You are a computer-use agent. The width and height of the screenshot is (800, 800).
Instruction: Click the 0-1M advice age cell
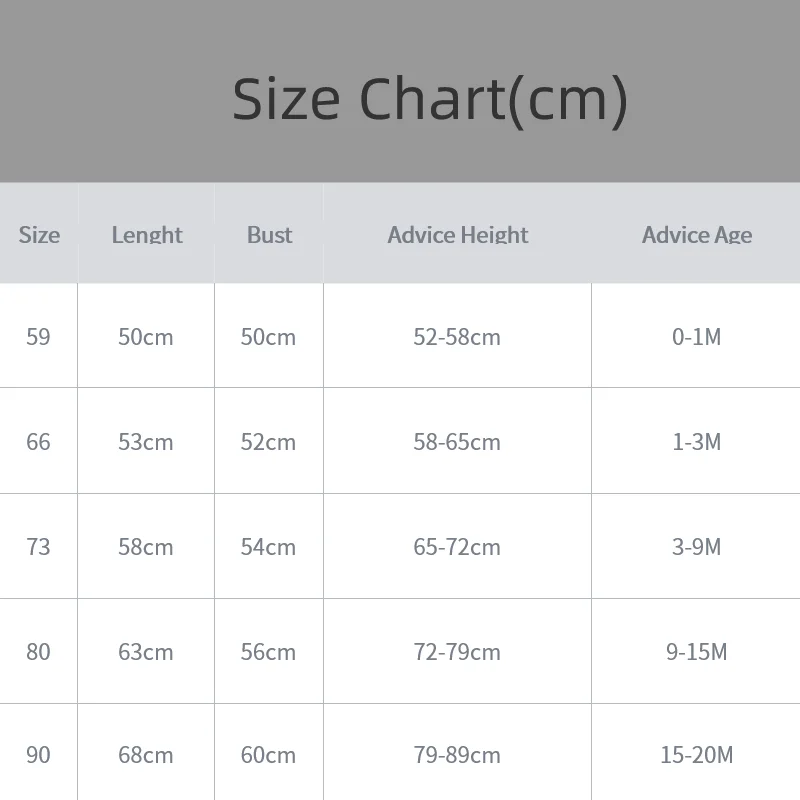pos(697,337)
